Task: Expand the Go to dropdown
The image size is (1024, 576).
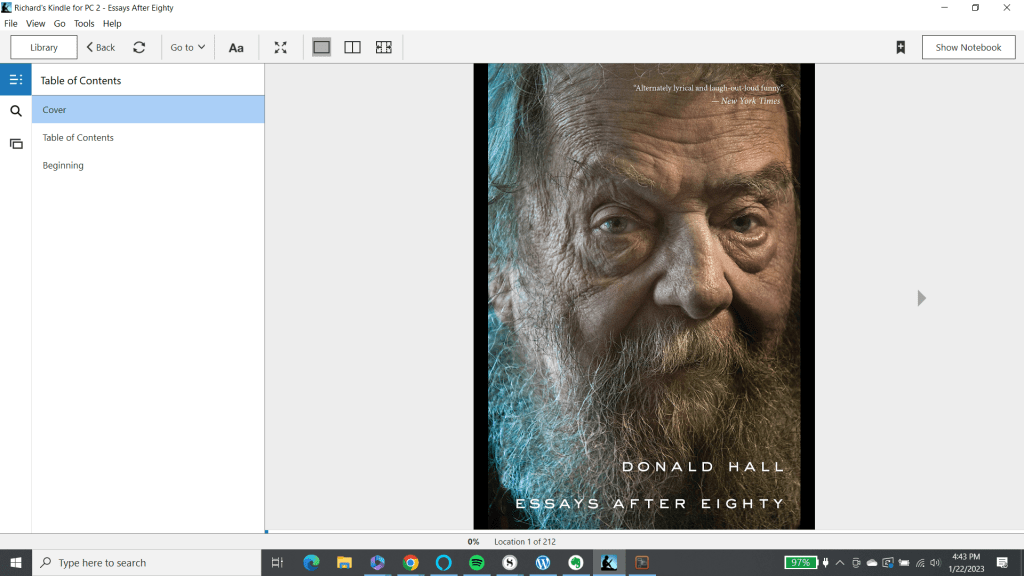Action: (187, 47)
